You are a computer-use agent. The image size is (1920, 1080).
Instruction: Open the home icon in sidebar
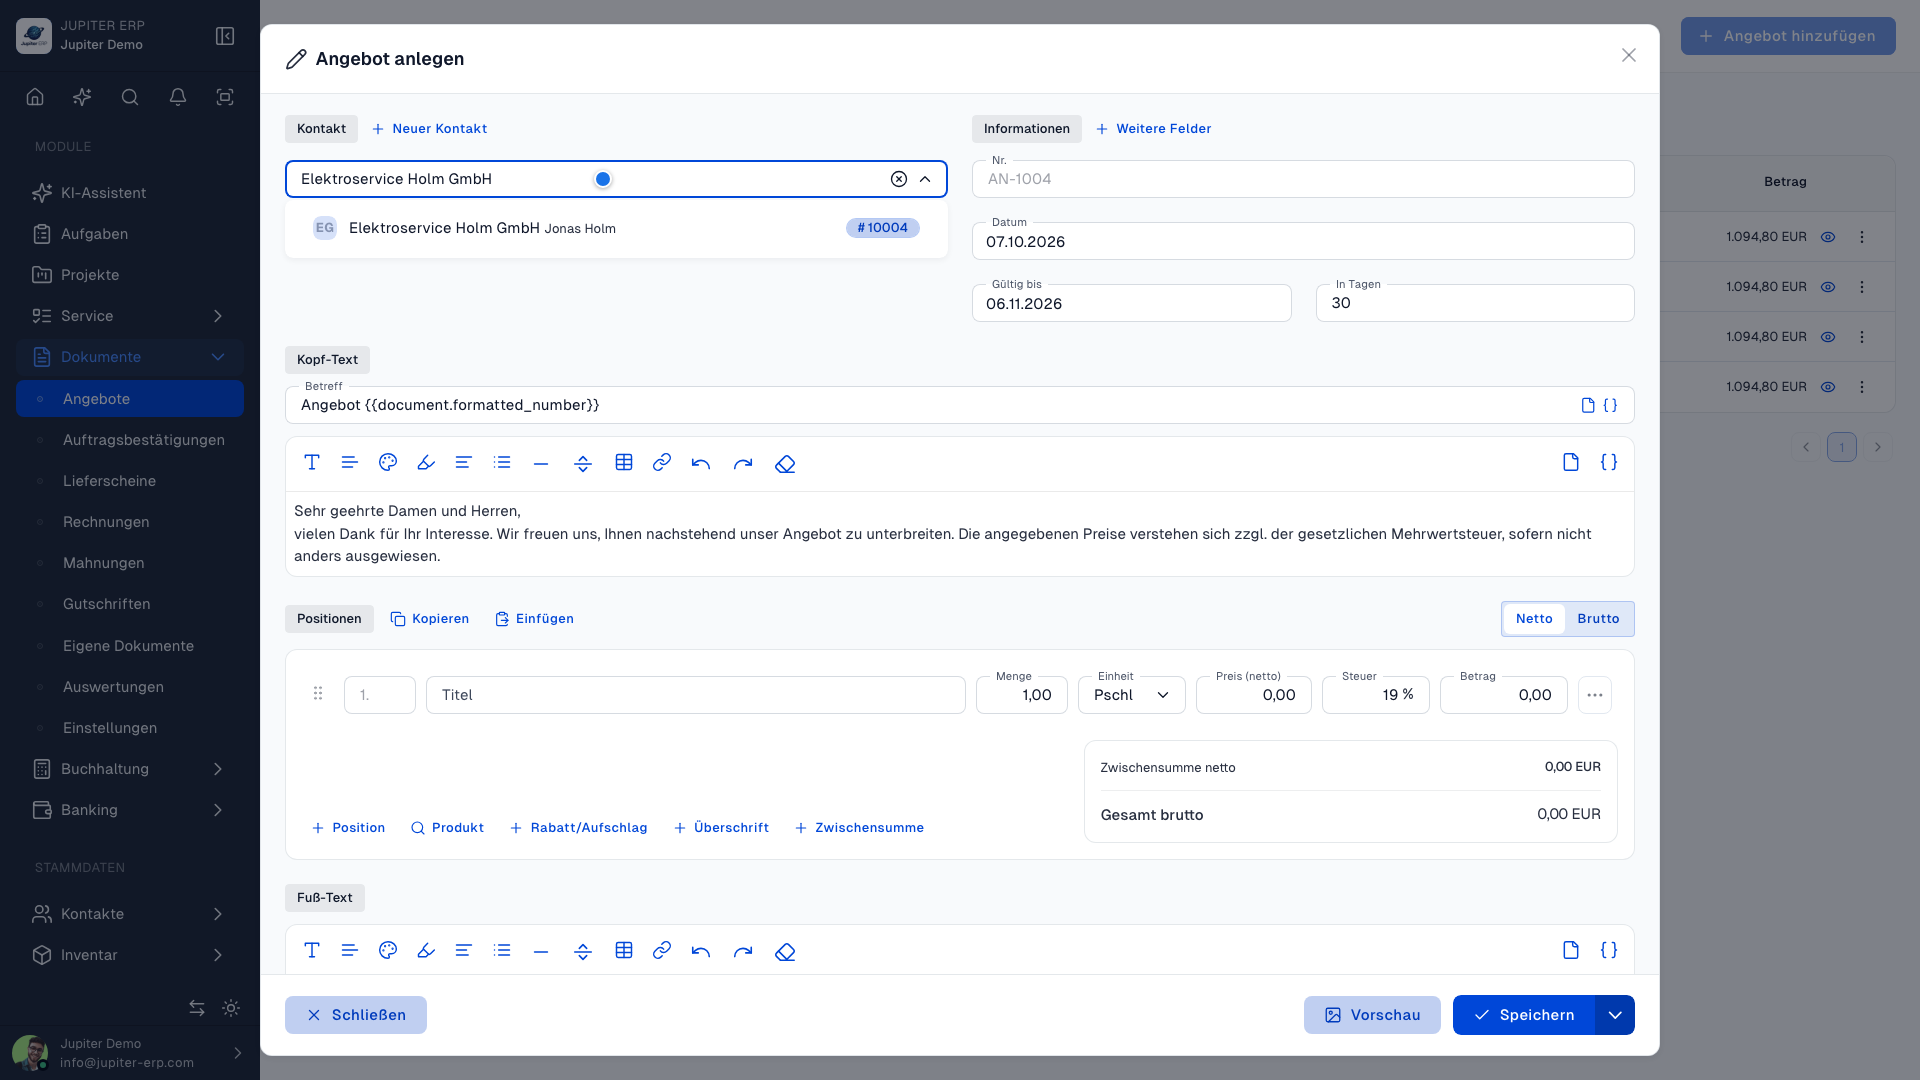point(35,97)
